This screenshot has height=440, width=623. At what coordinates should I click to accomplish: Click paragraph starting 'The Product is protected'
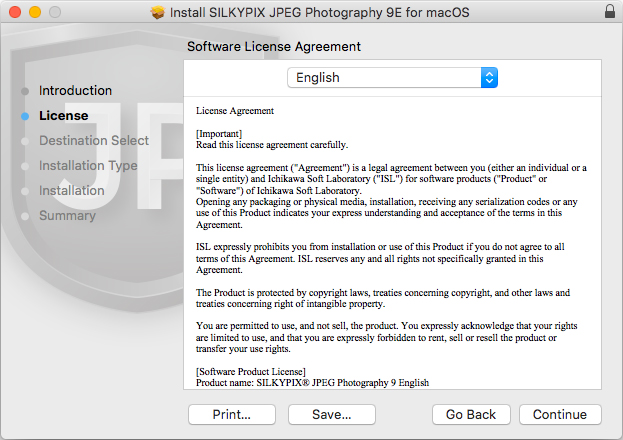click(383, 298)
